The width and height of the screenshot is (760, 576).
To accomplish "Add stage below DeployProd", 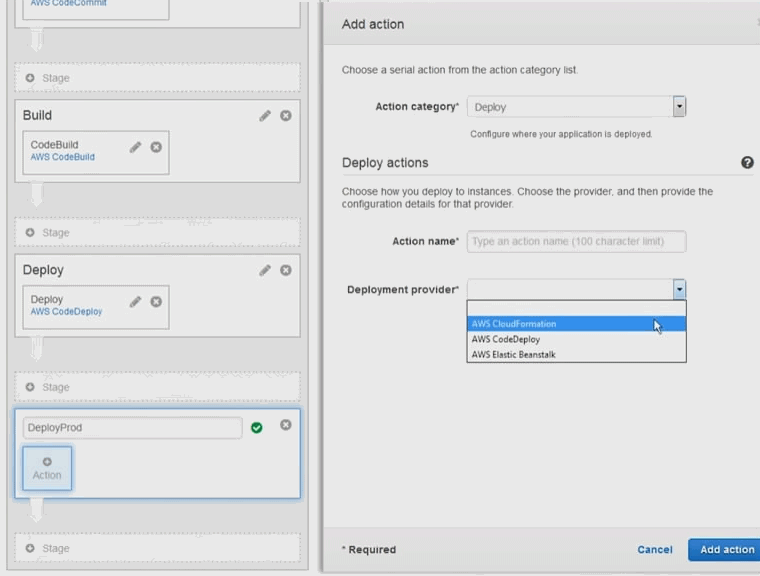I will click(x=158, y=548).
